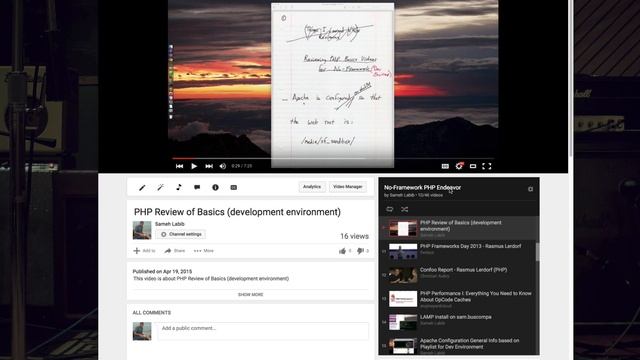Click the video title text
The height and width of the screenshot is (360, 640).
pyautogui.click(x=237, y=212)
